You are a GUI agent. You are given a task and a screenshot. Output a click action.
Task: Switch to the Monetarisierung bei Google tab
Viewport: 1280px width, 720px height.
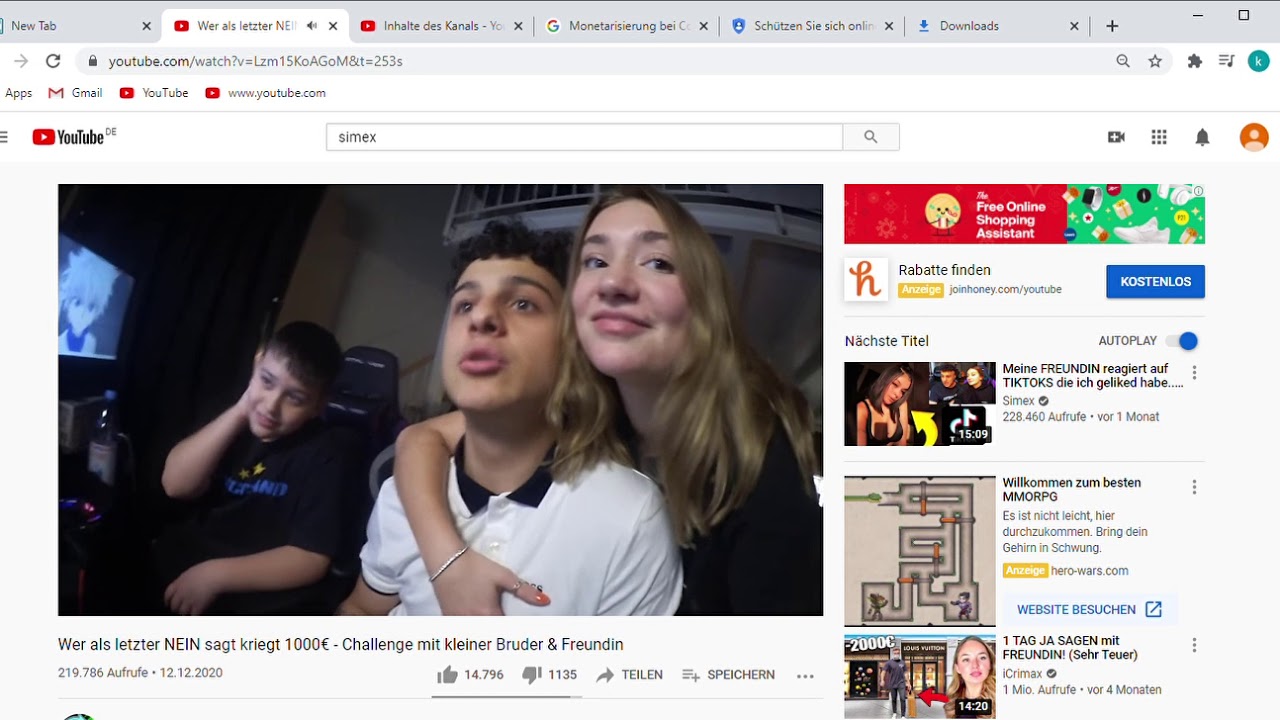pyautogui.click(x=628, y=26)
